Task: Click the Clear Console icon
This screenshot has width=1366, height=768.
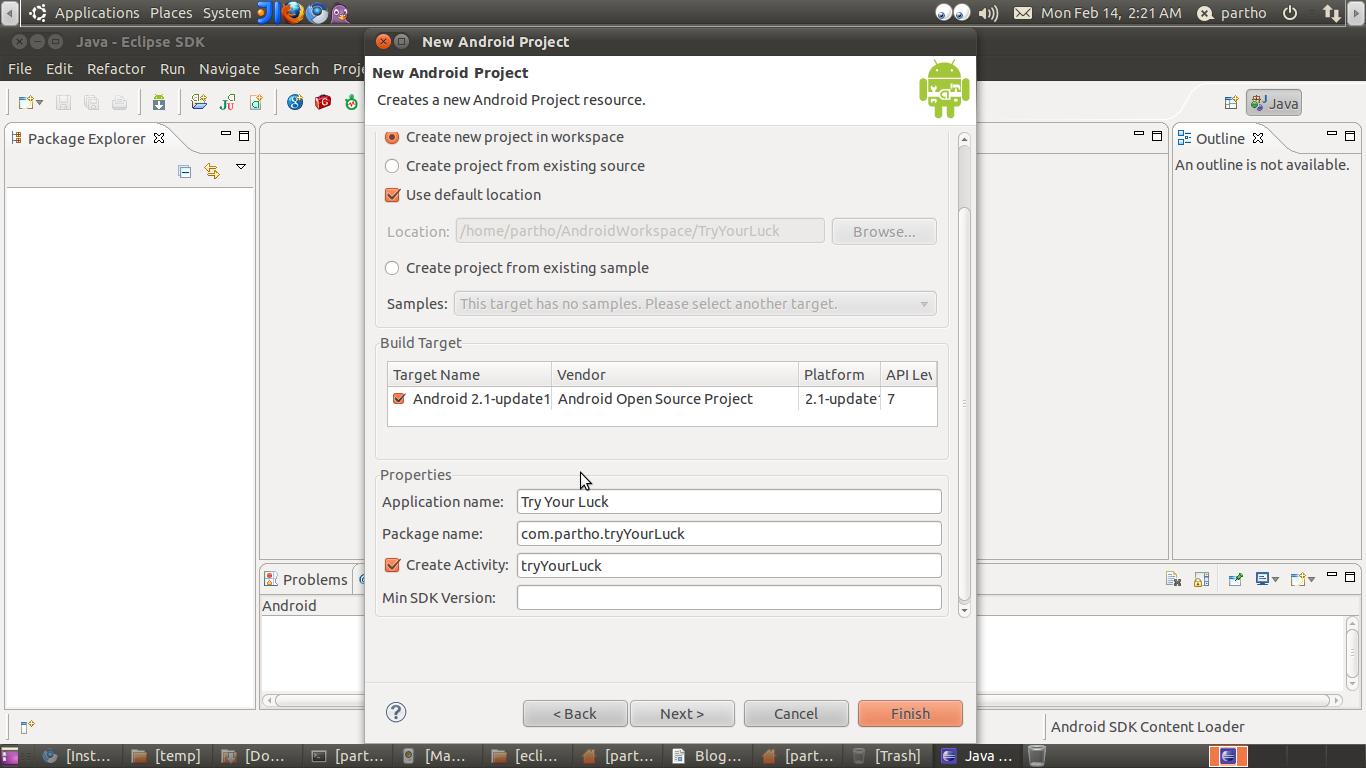Action: click(x=1174, y=579)
